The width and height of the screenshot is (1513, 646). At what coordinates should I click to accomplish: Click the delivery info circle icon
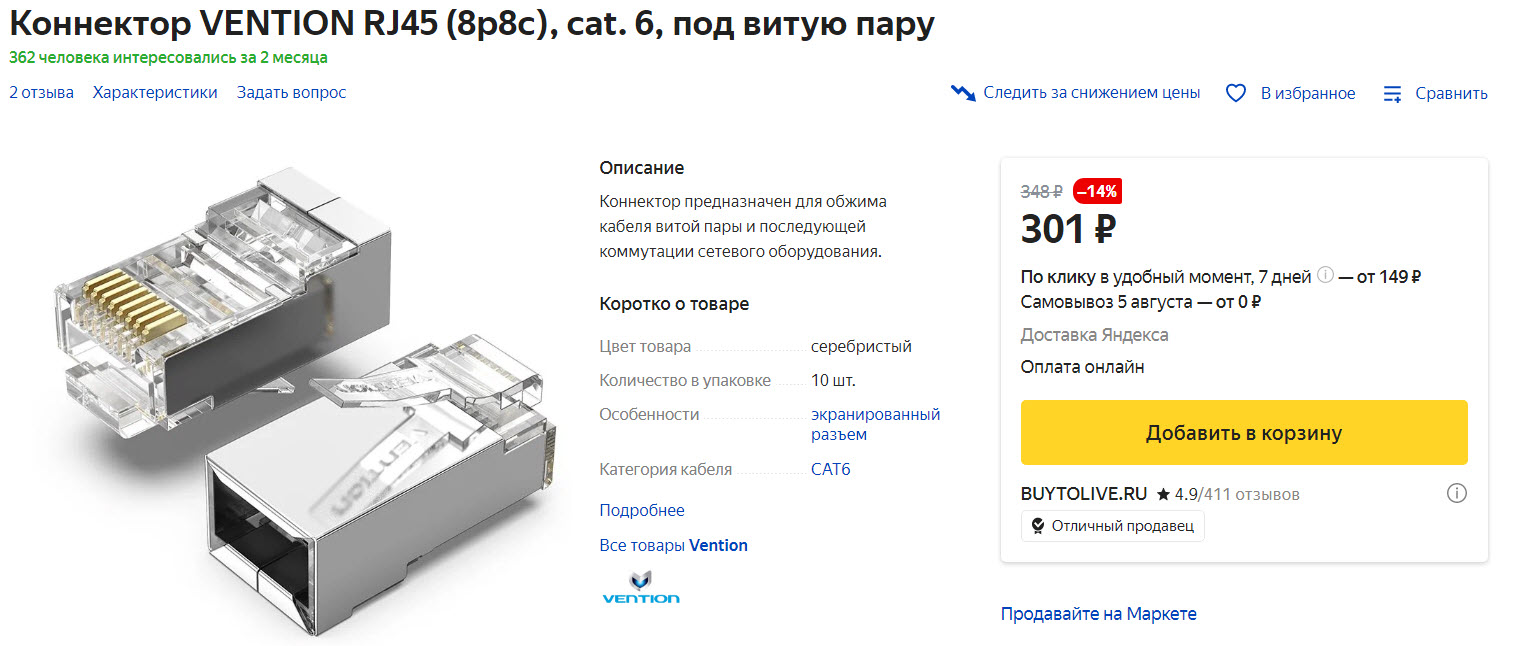point(1326,275)
